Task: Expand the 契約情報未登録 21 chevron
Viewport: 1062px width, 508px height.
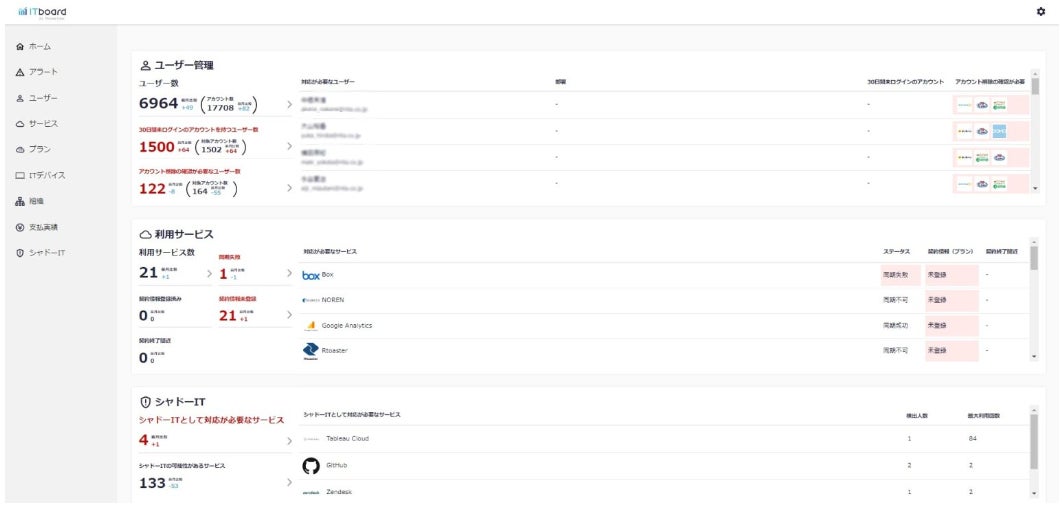Action: pos(289,315)
